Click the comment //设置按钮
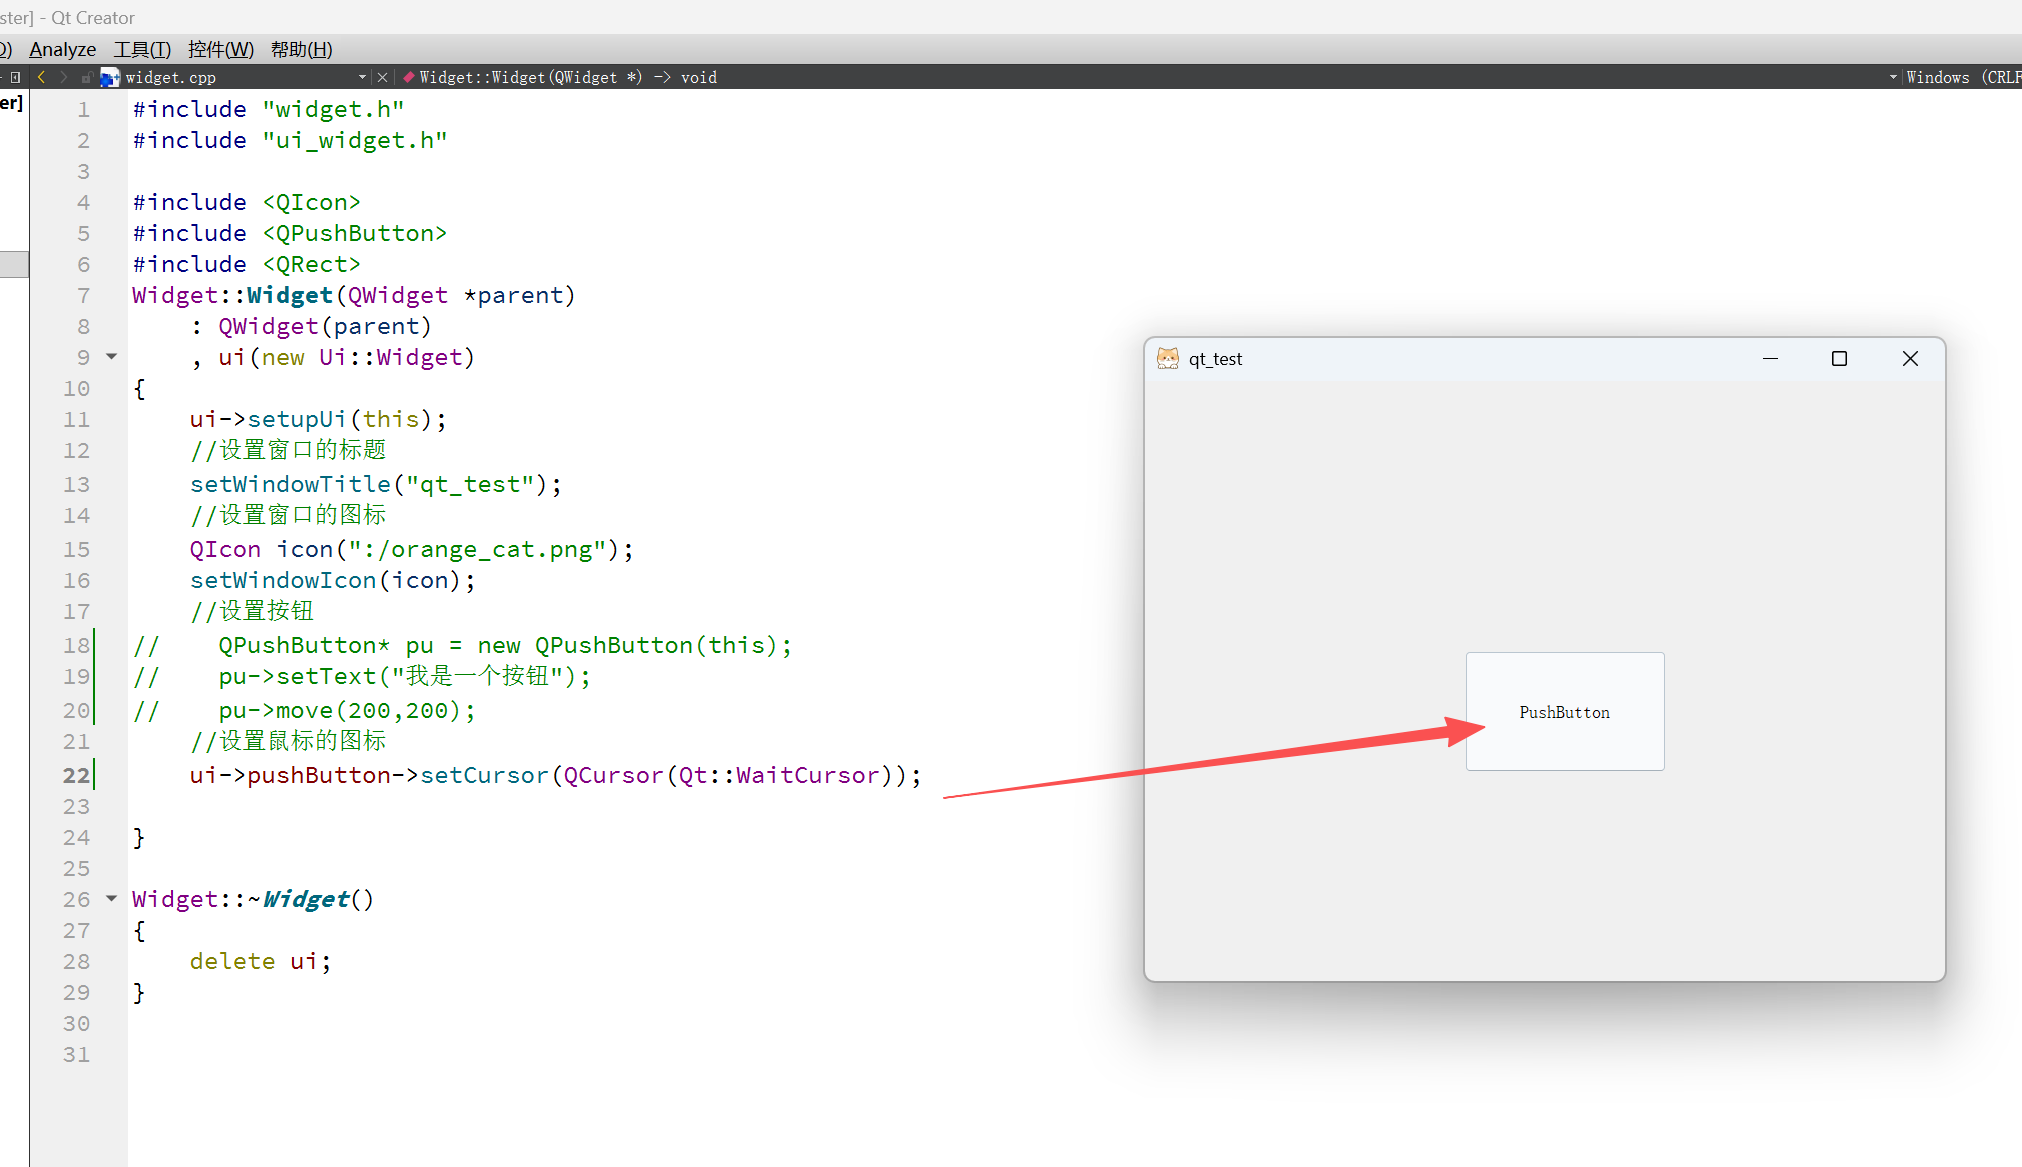2022x1167 pixels. tap(252, 611)
